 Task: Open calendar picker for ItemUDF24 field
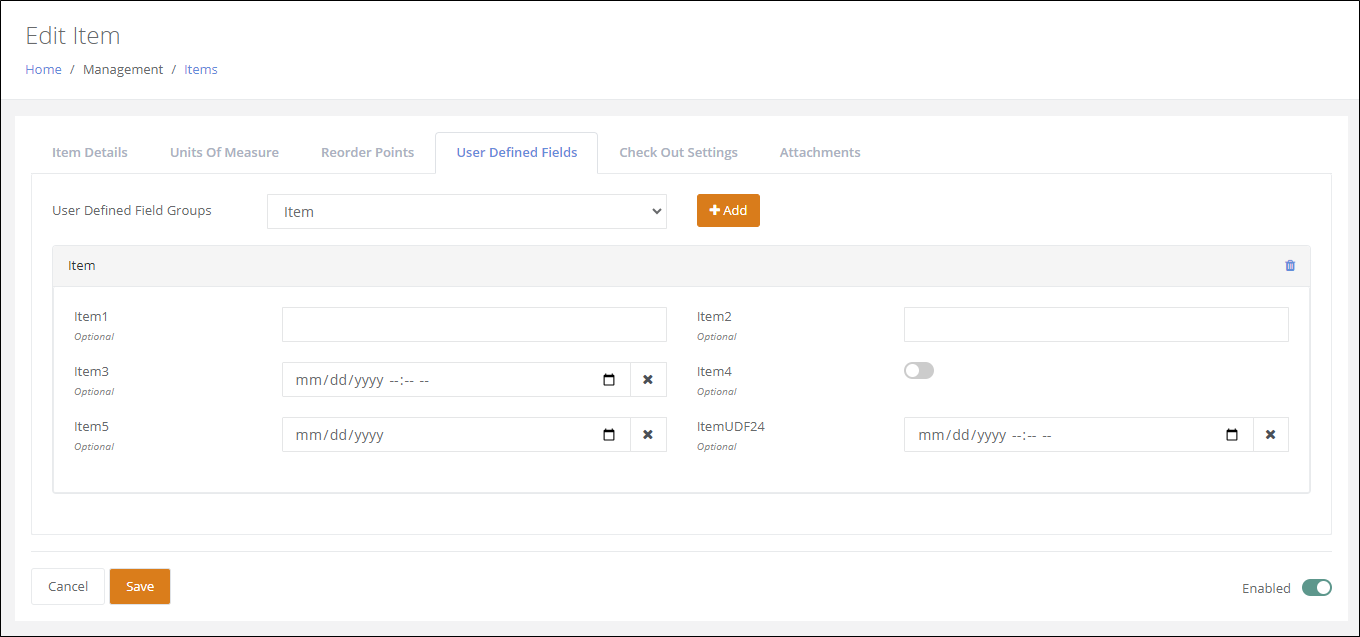click(x=1232, y=435)
